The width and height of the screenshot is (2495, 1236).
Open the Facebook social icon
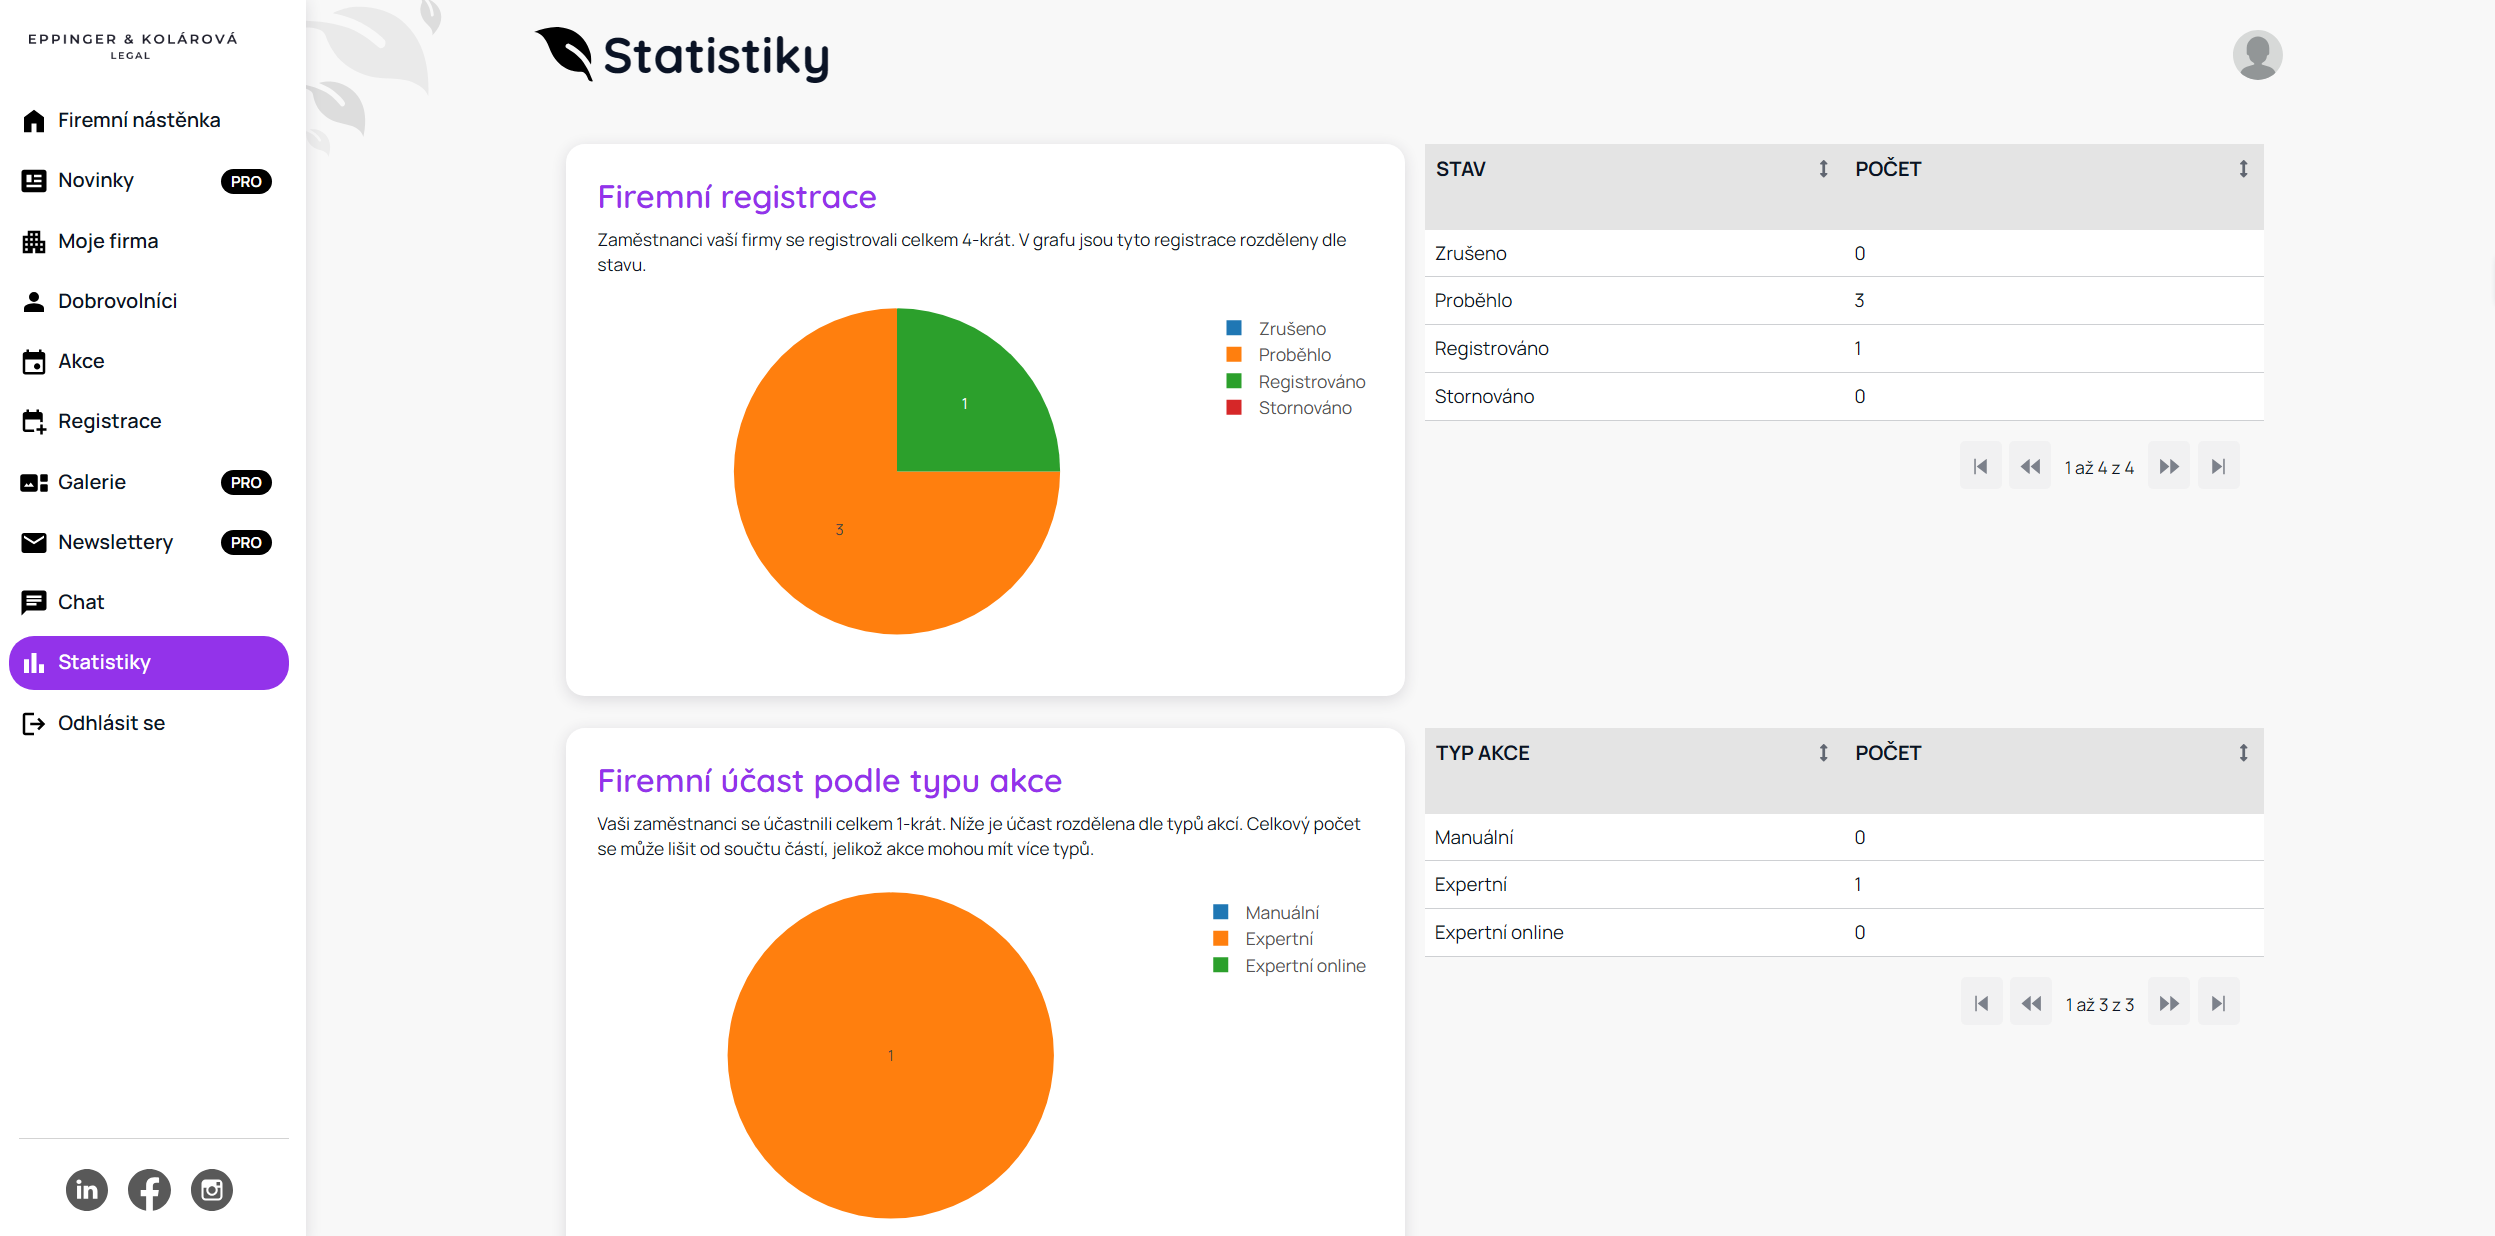[149, 1190]
